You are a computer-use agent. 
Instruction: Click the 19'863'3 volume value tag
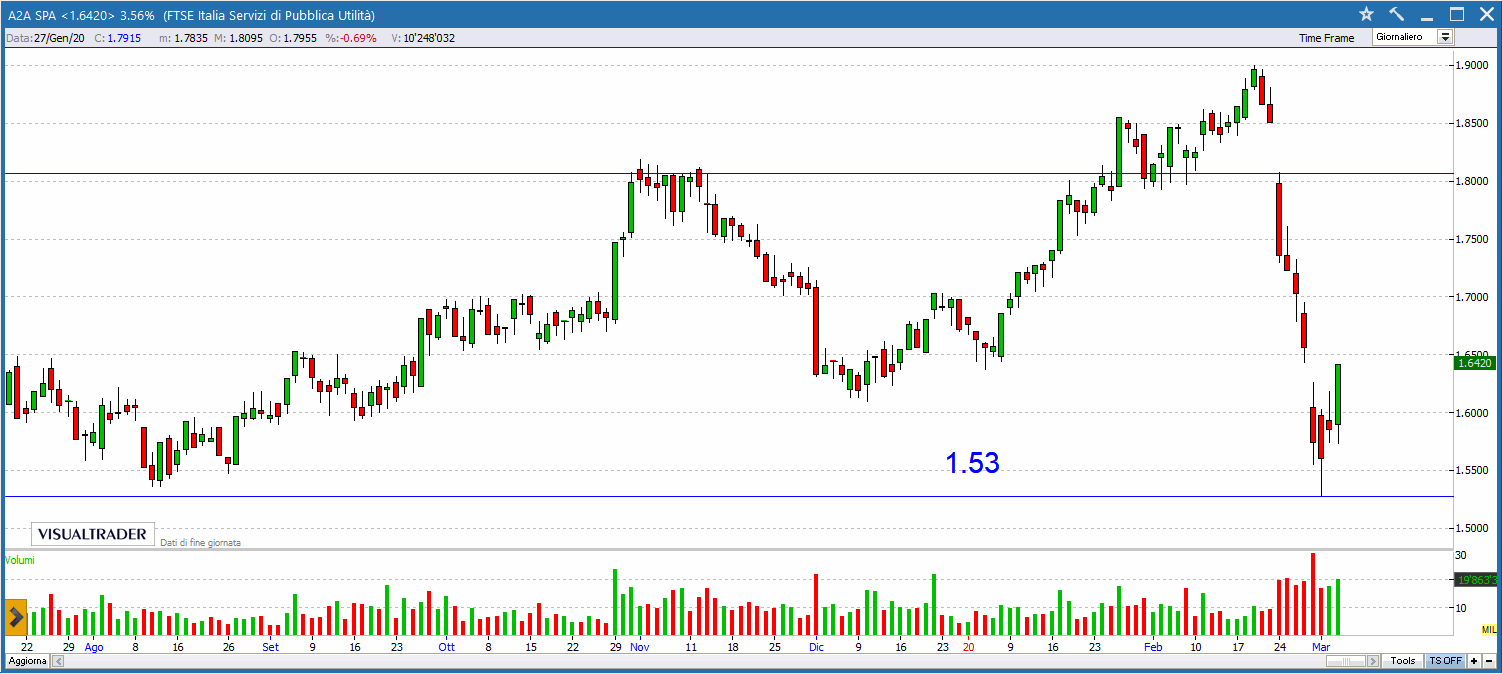point(1475,580)
